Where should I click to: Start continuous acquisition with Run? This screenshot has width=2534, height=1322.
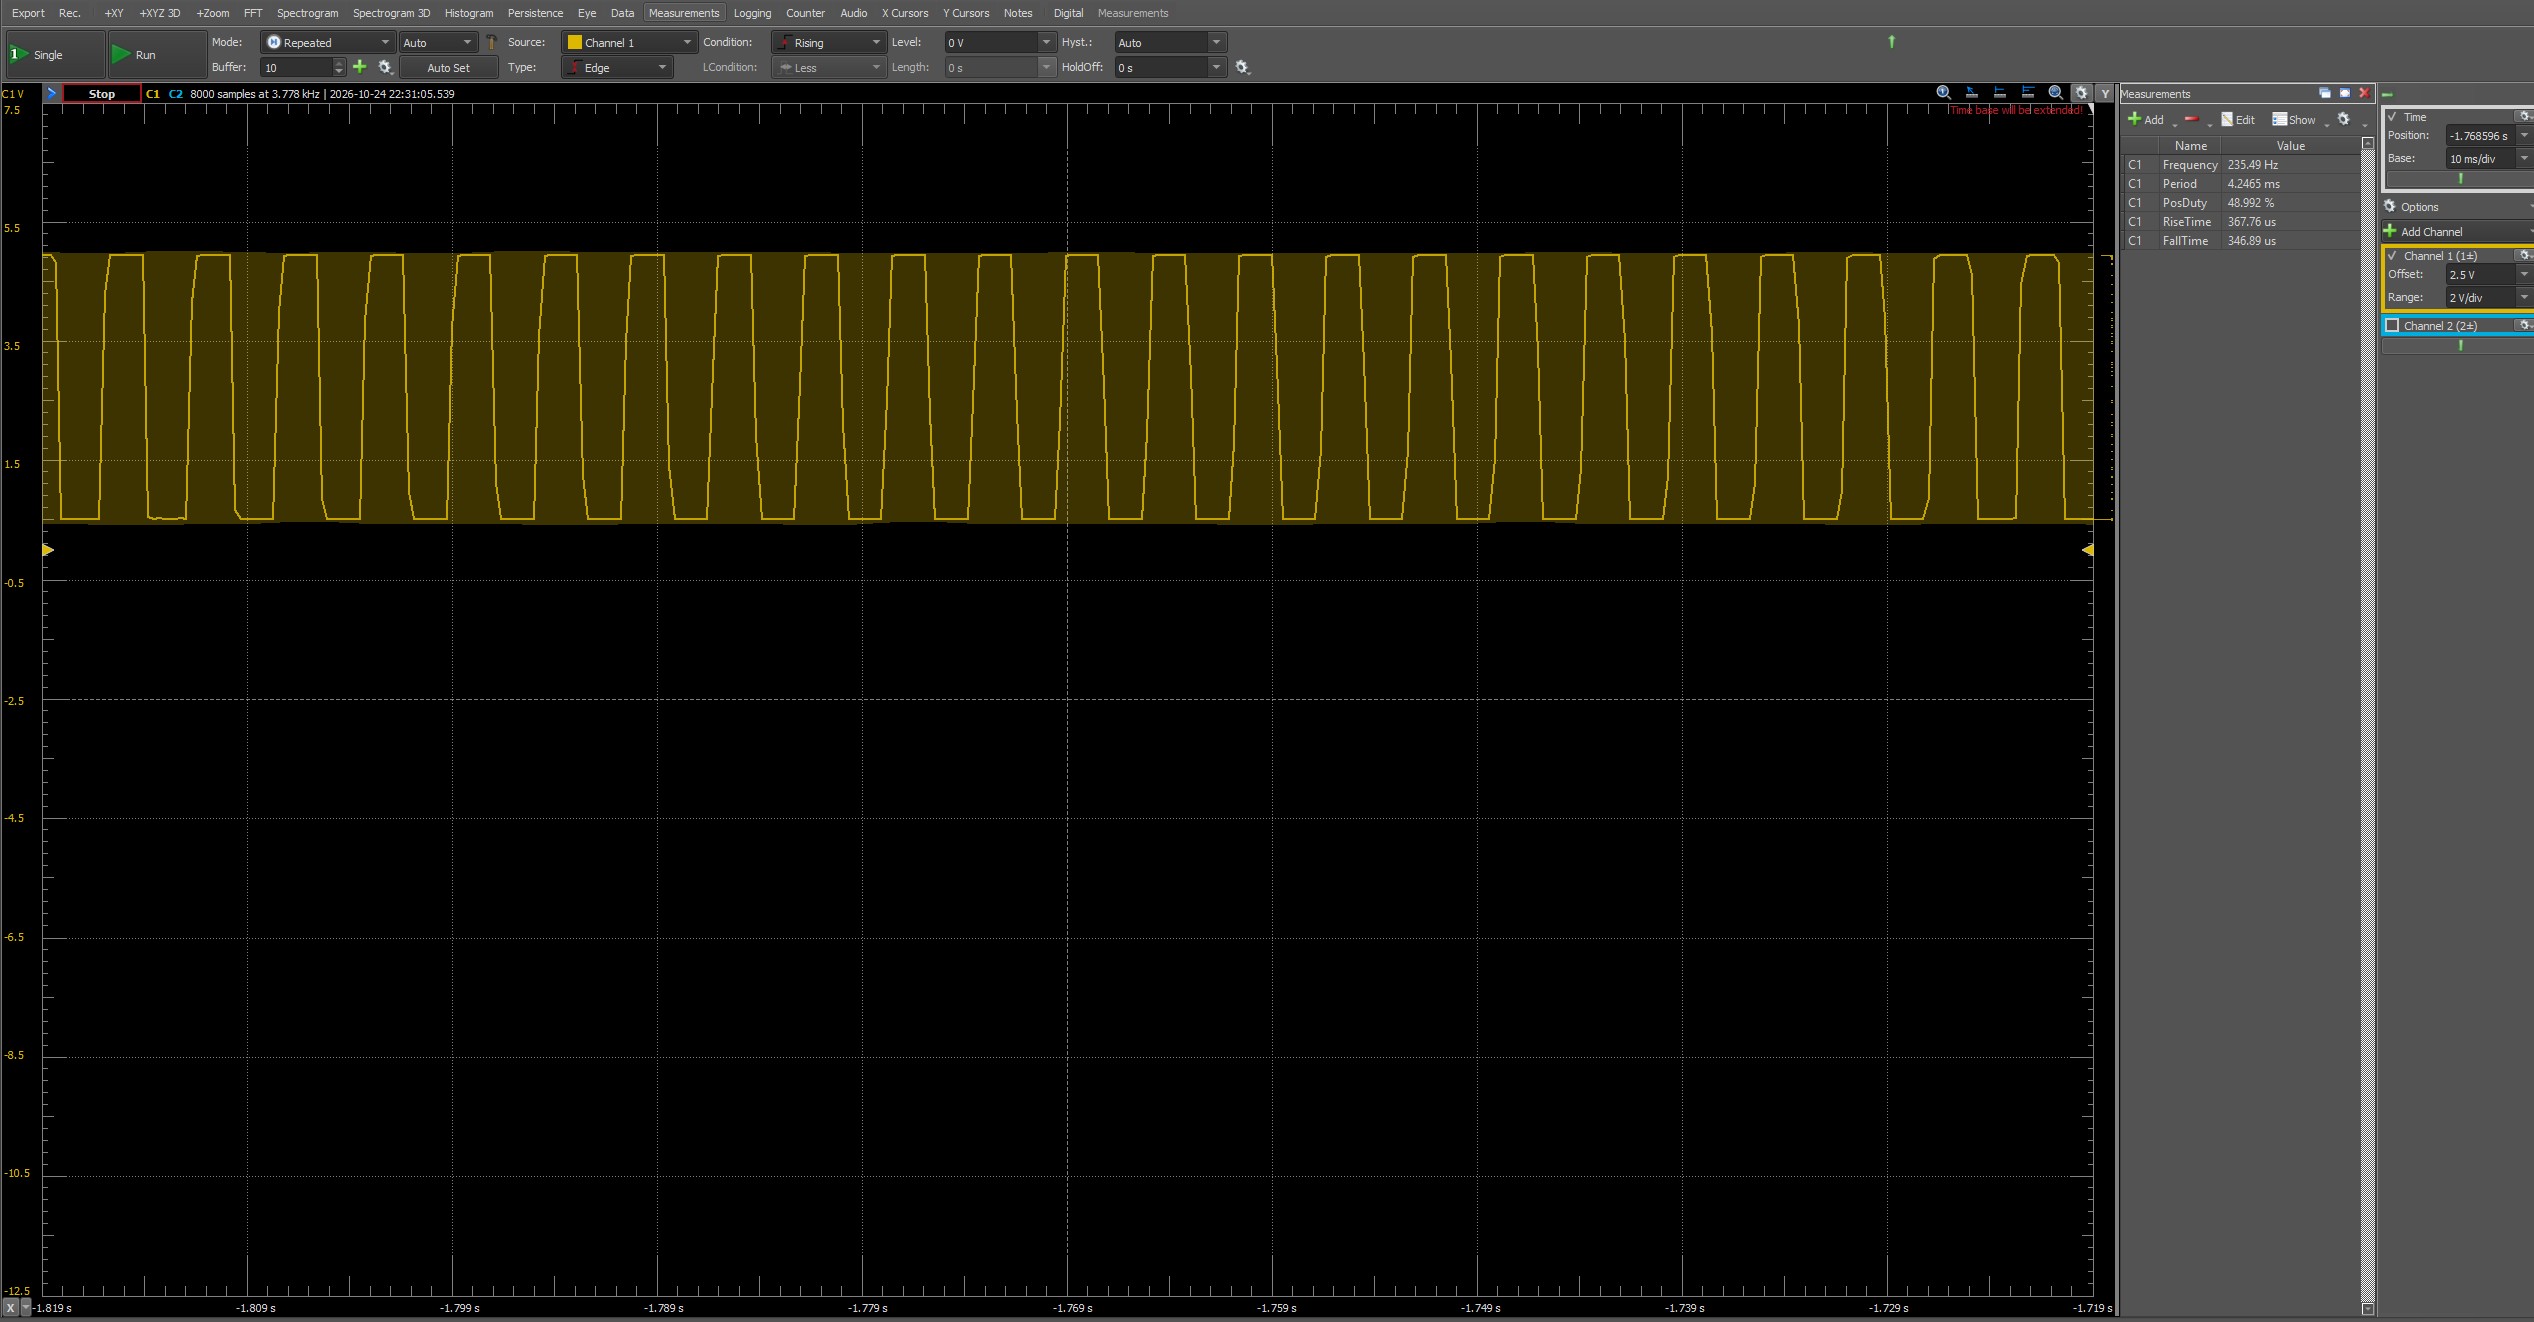[x=156, y=55]
